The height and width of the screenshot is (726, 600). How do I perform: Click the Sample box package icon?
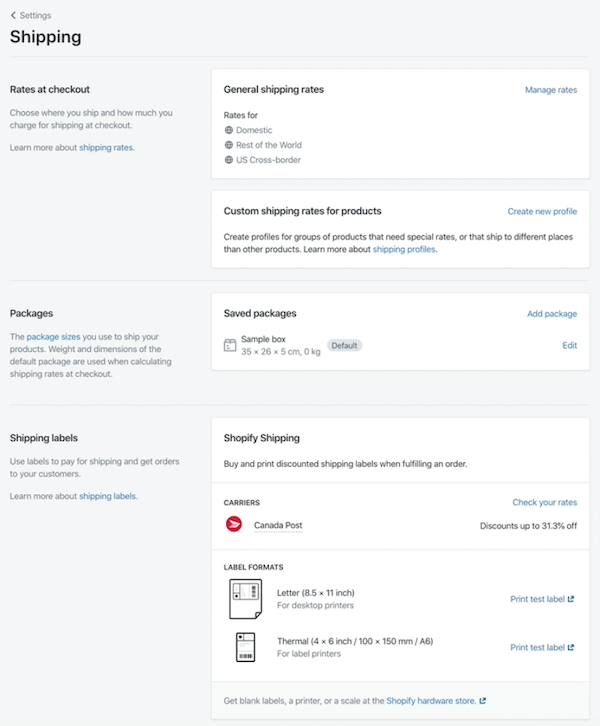pos(230,346)
